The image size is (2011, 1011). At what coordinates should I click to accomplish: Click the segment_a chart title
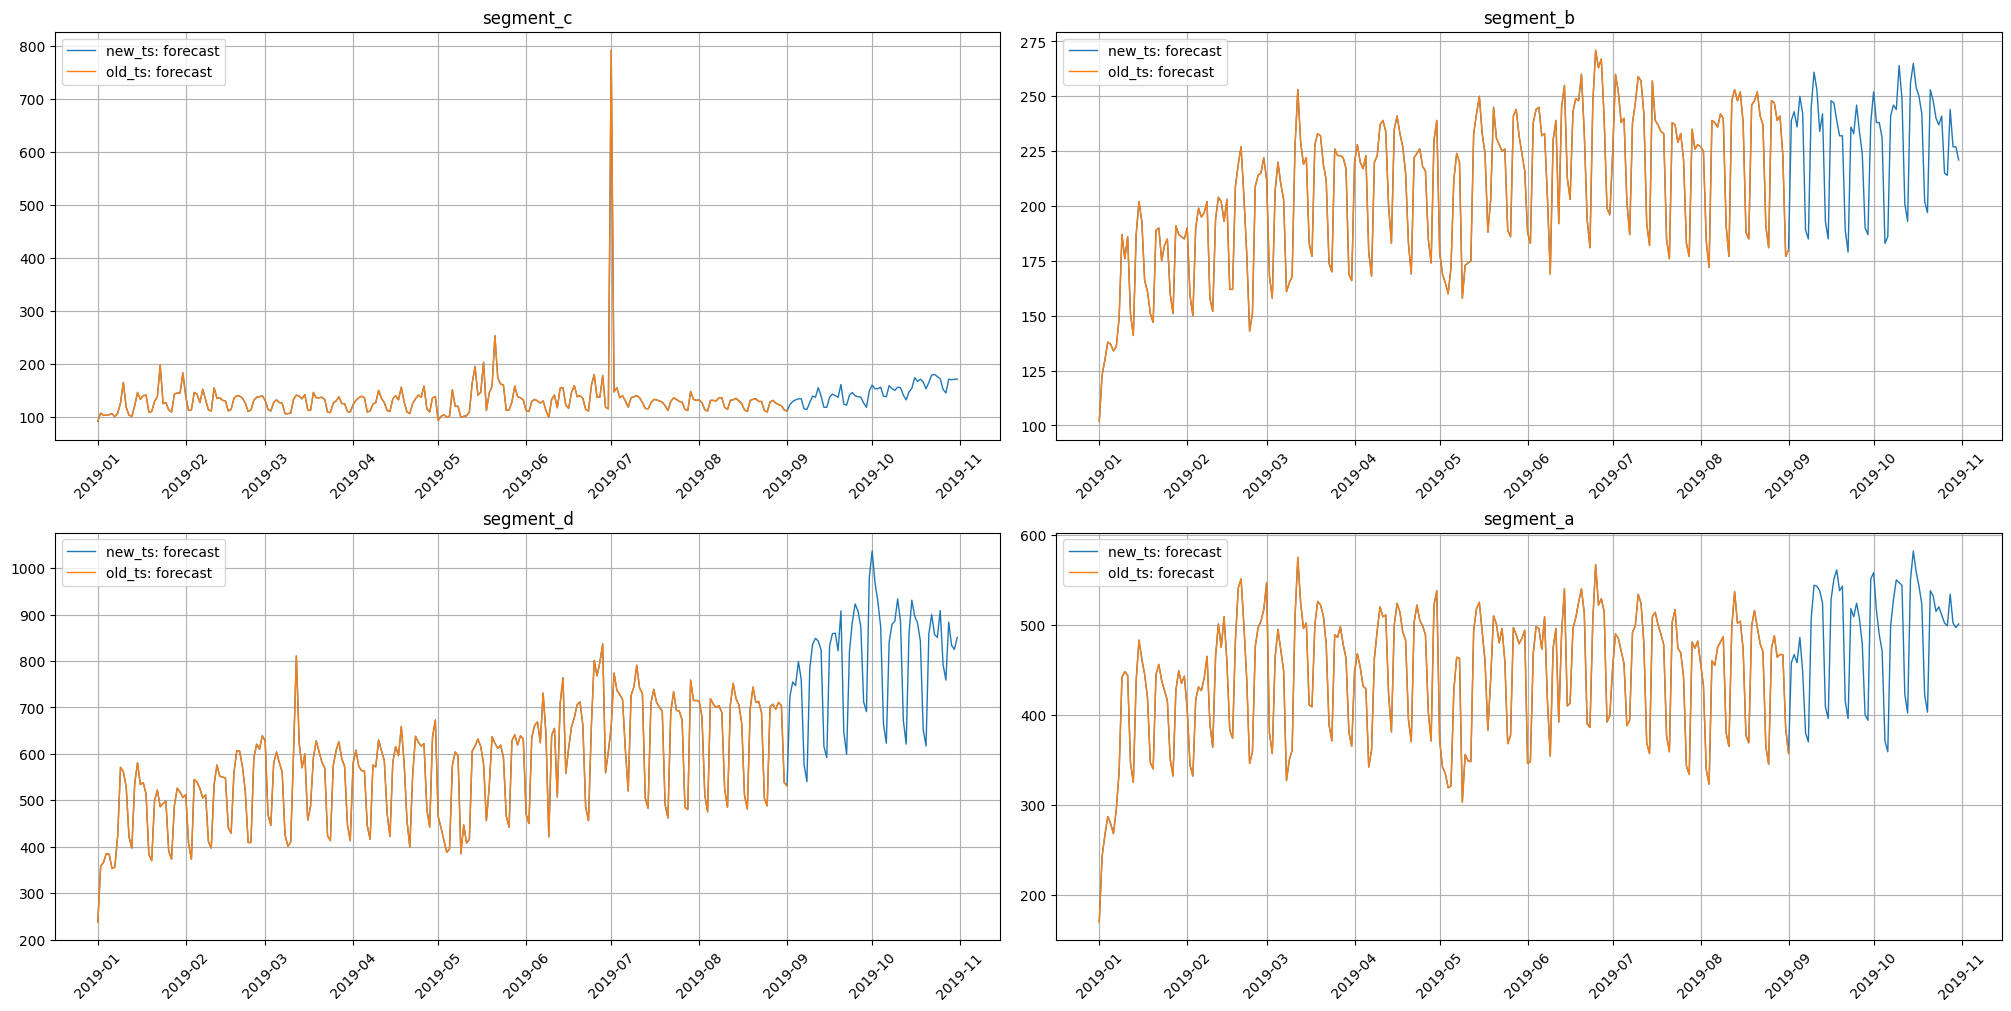click(1529, 519)
